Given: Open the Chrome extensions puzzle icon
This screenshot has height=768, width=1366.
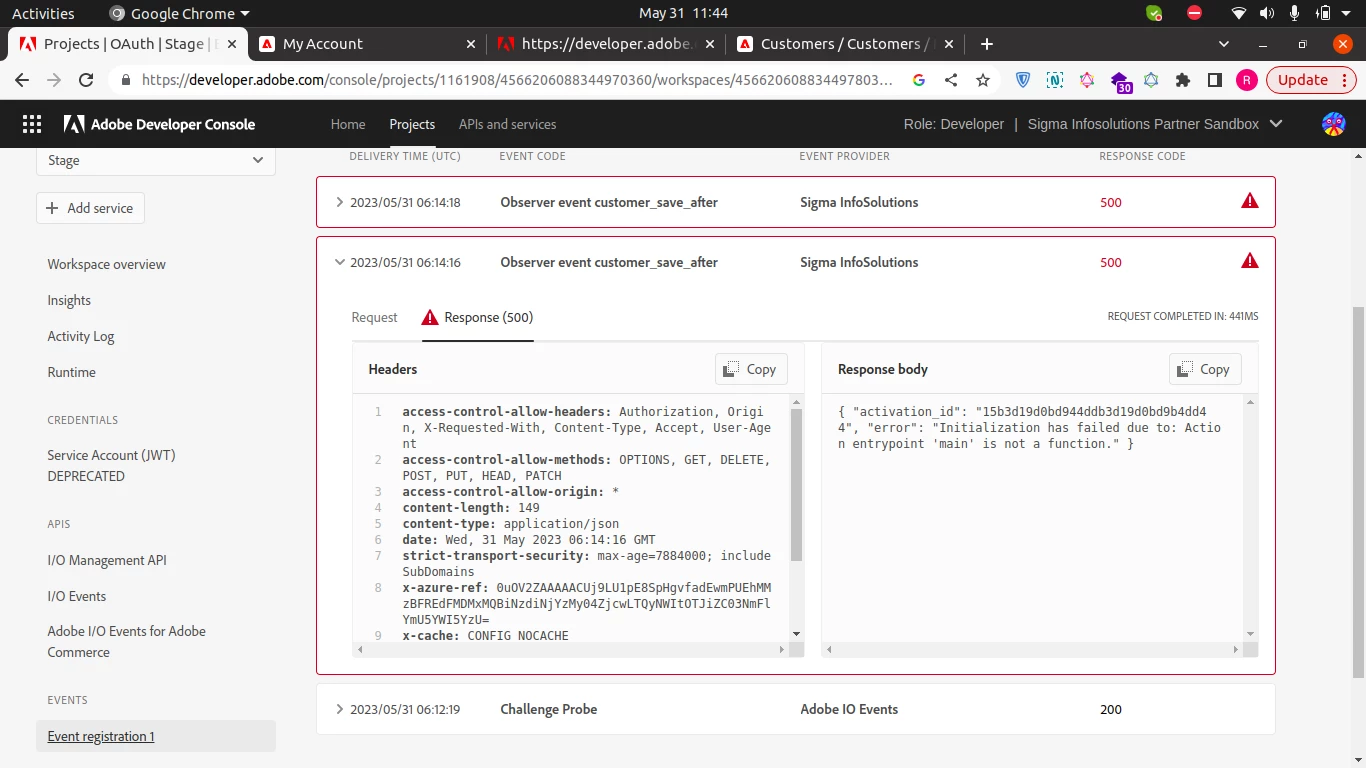Looking at the screenshot, I should (x=1183, y=80).
